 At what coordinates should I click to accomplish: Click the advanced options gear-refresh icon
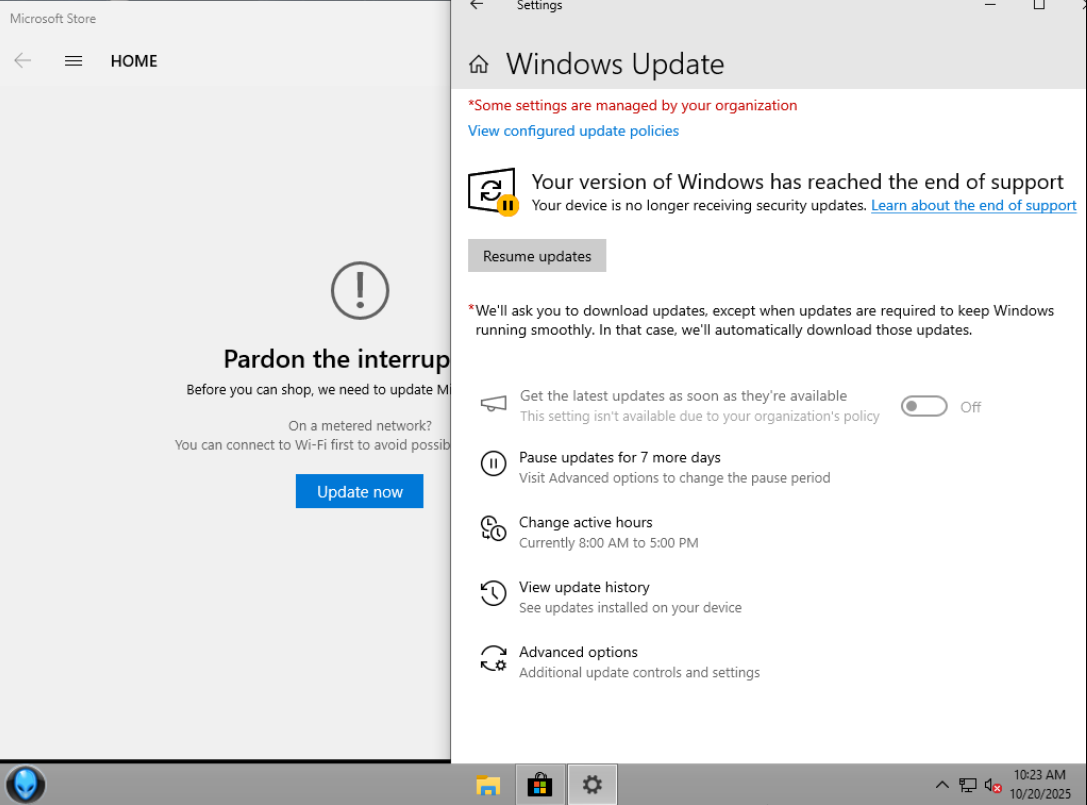(493, 659)
